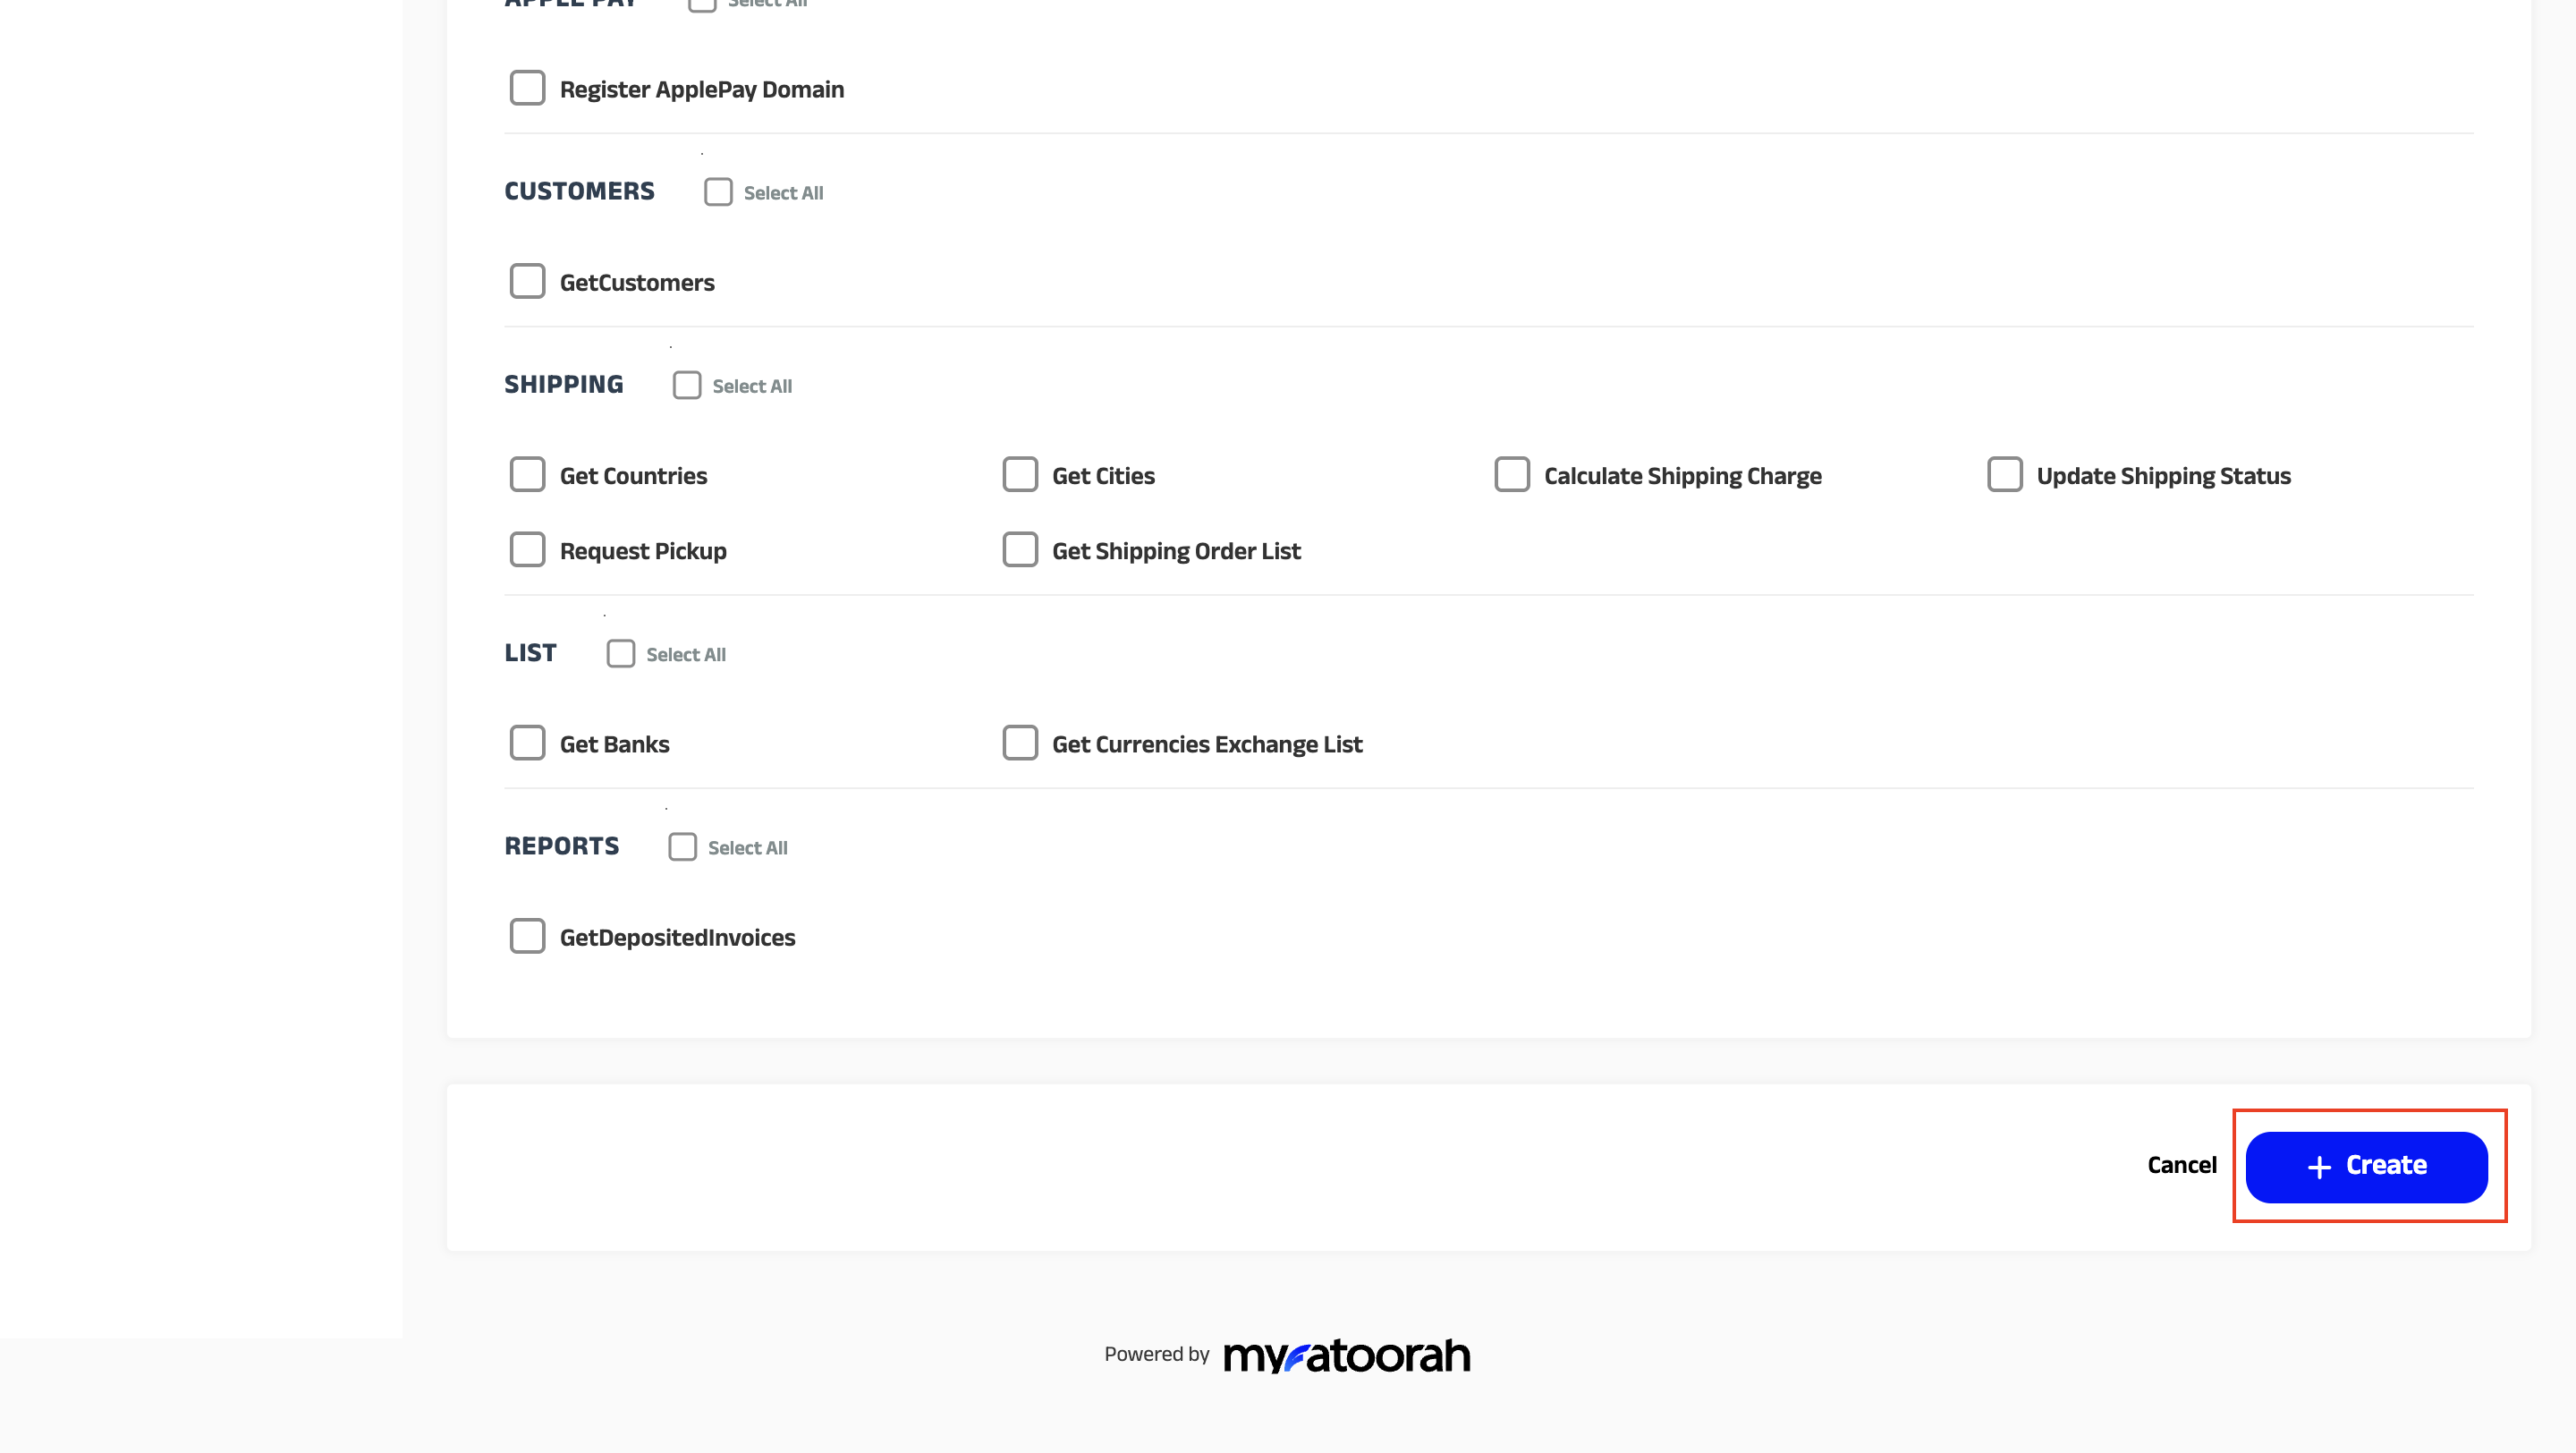Enable GetCustomers permission
This screenshot has width=2576, height=1453.
[x=527, y=282]
